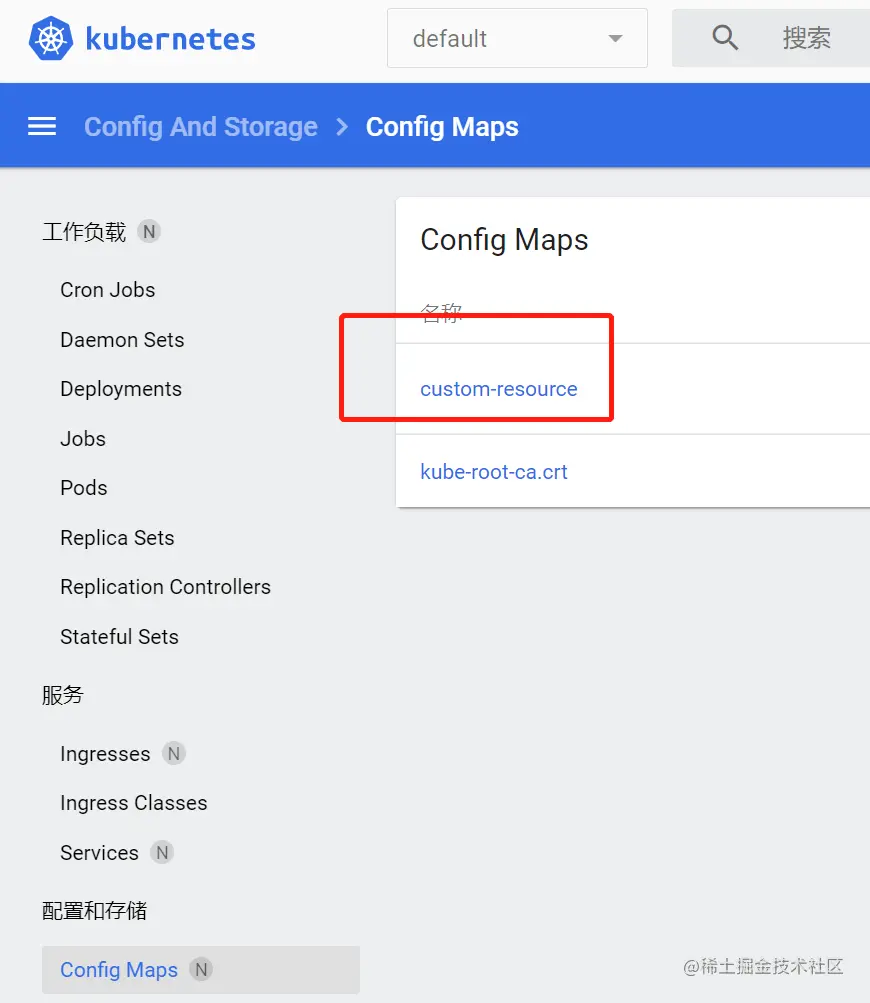Select the 服务 sidebar section
Viewport: 870px width, 1003px height.
[63, 695]
